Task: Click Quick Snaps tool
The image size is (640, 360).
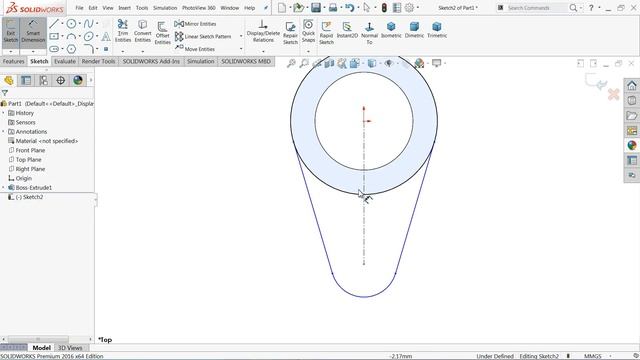Action: point(308,31)
